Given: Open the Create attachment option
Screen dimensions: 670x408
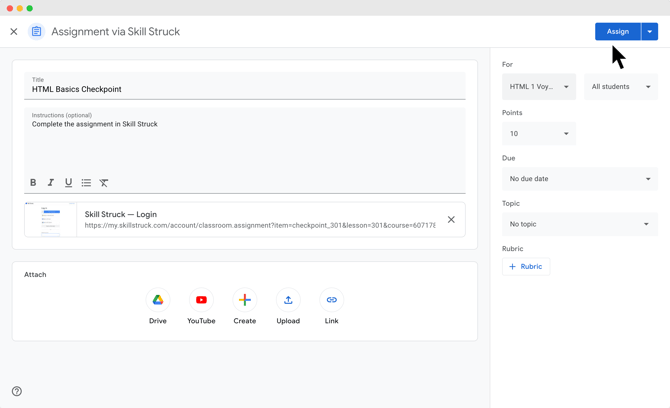Looking at the screenshot, I should [x=245, y=300].
